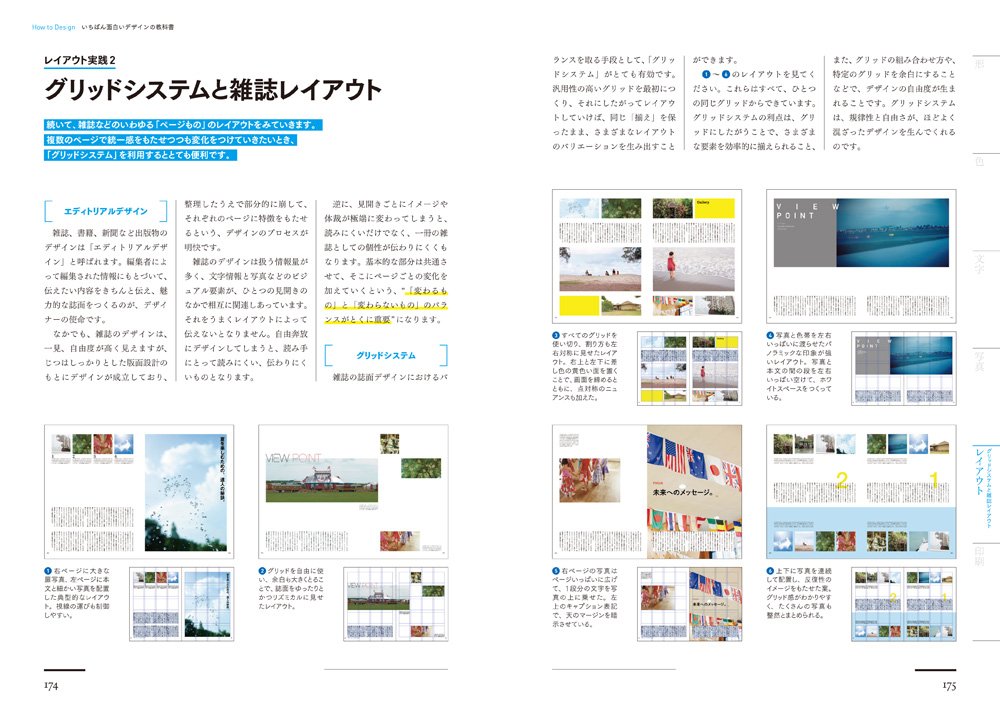Screen dimensions: 1000x706
Task: Open layout example 4 with blue panorama photo
Action: click(x=861, y=256)
